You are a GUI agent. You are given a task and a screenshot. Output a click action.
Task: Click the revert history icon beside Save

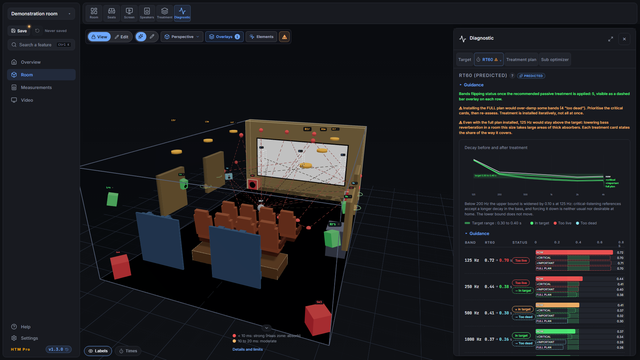click(x=37, y=31)
